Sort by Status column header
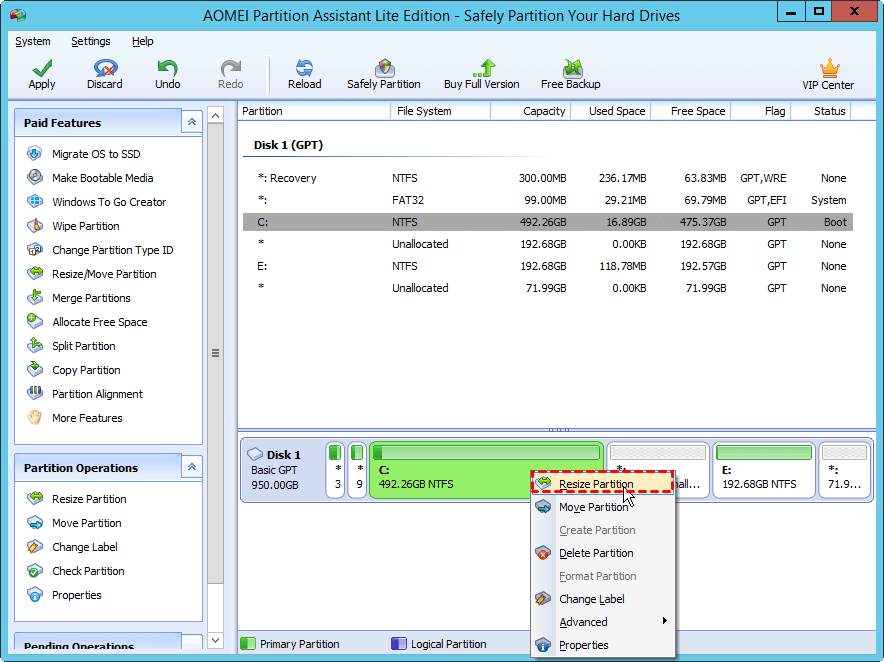The image size is (884, 662). 821,111
